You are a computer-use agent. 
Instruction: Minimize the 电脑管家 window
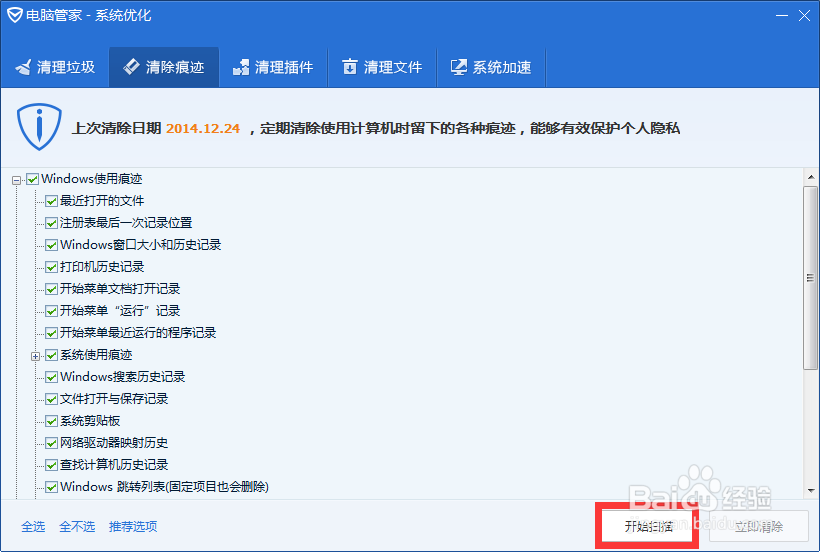pyautogui.click(x=782, y=16)
